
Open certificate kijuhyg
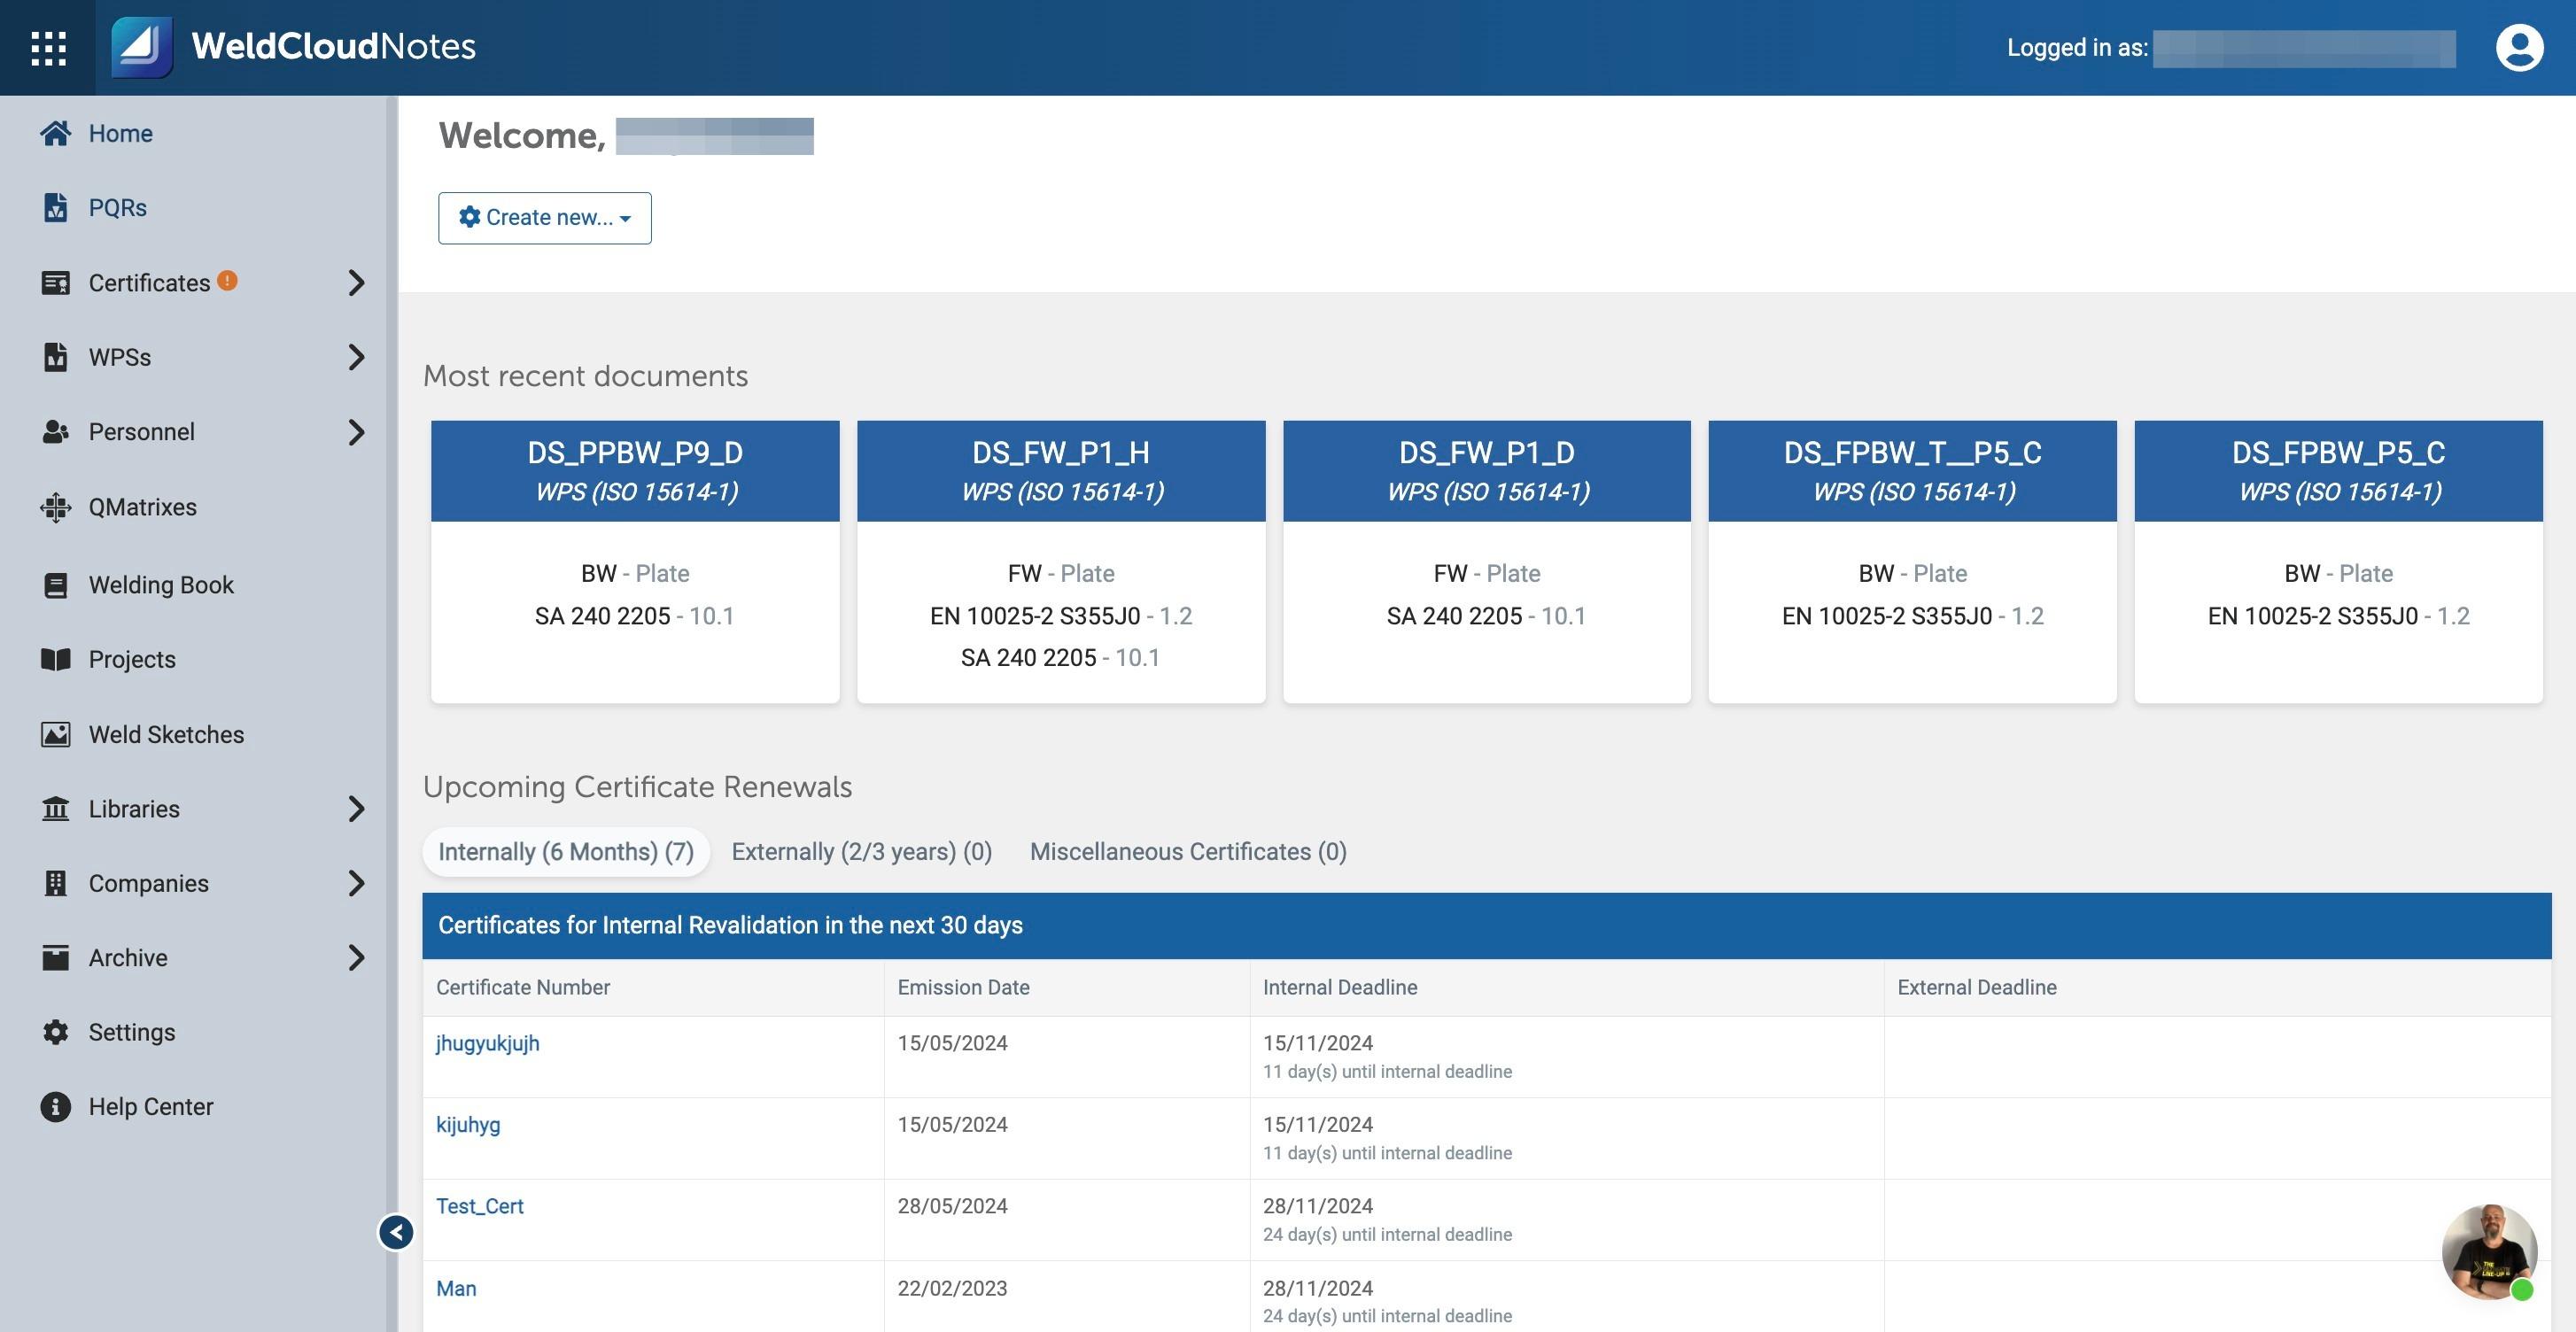pyautogui.click(x=468, y=1124)
